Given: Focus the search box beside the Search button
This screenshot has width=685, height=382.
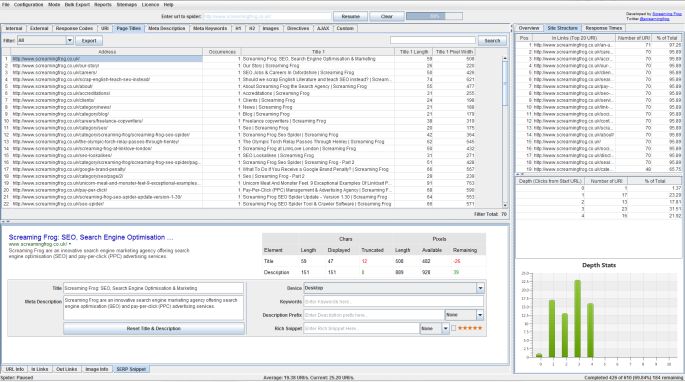Looking at the screenshot, I should tap(433, 40).
